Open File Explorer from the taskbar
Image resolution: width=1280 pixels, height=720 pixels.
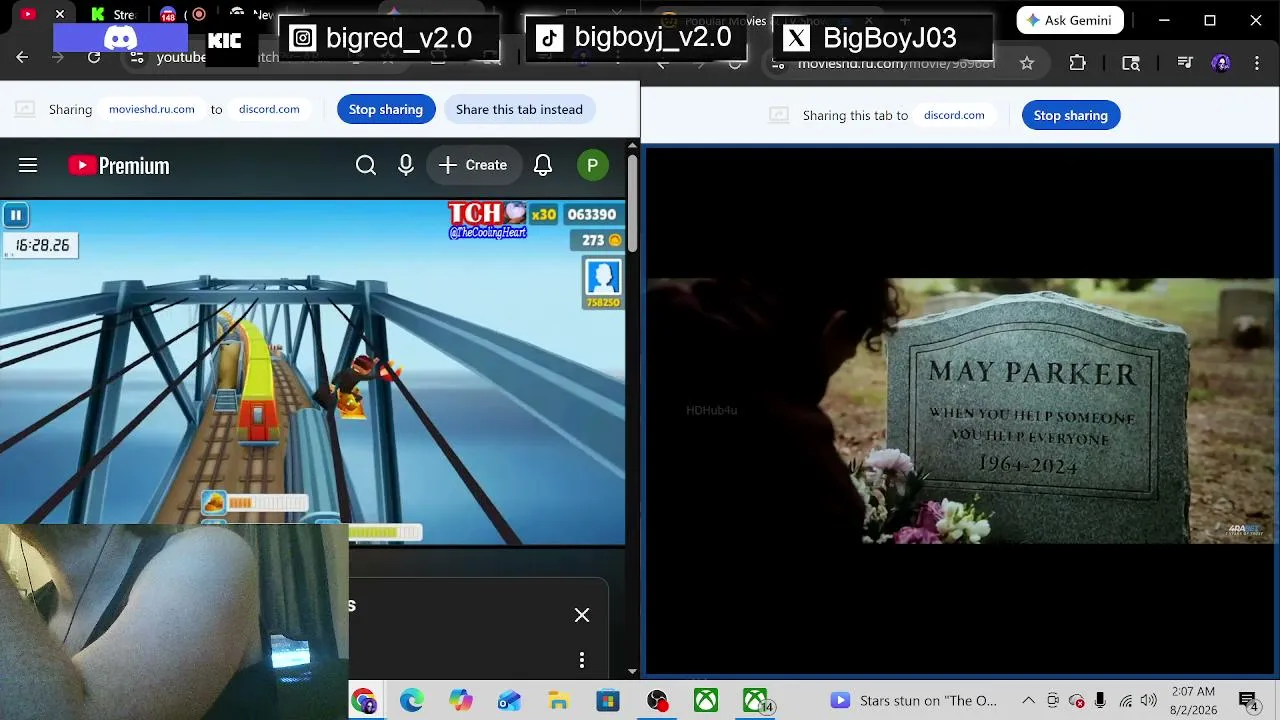point(559,701)
